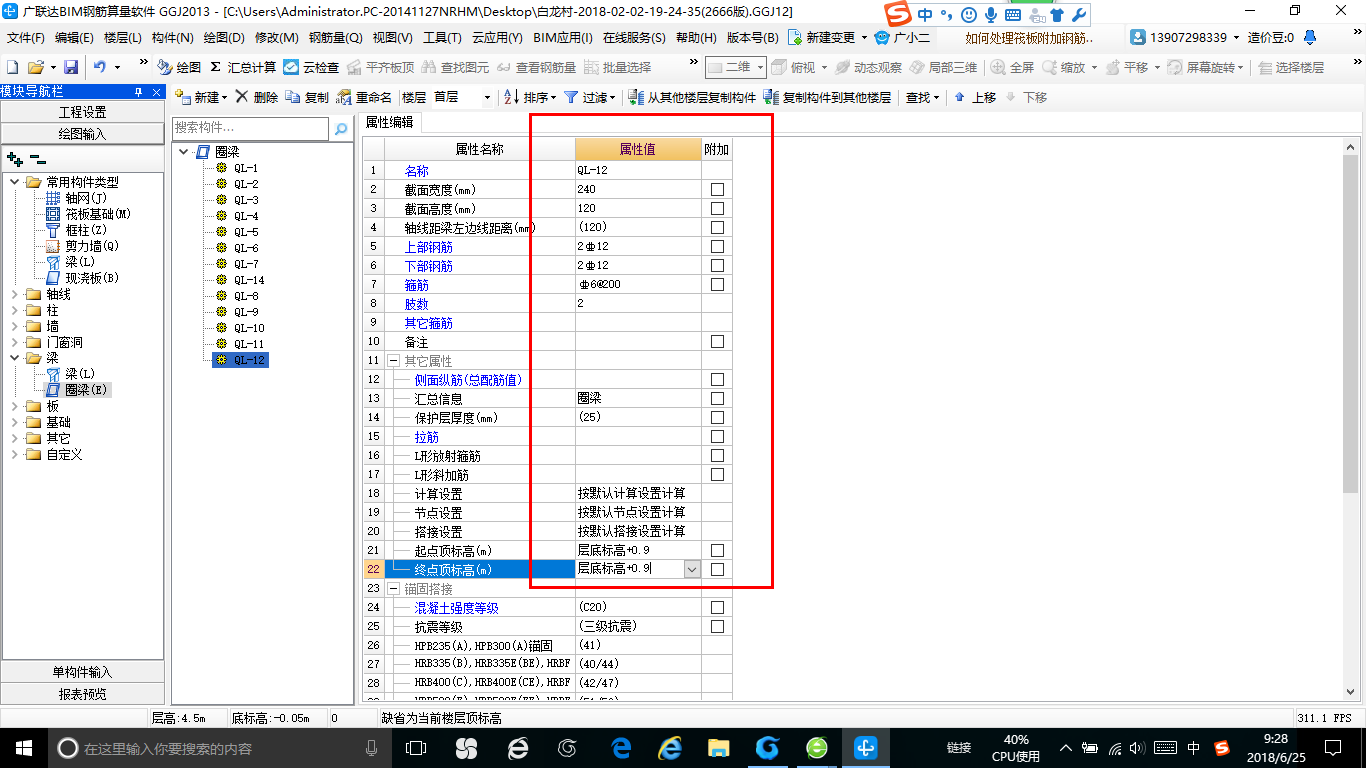Click 复制 copy component button
Viewport: 1366px width, 768px height.
pyautogui.click(x=307, y=97)
